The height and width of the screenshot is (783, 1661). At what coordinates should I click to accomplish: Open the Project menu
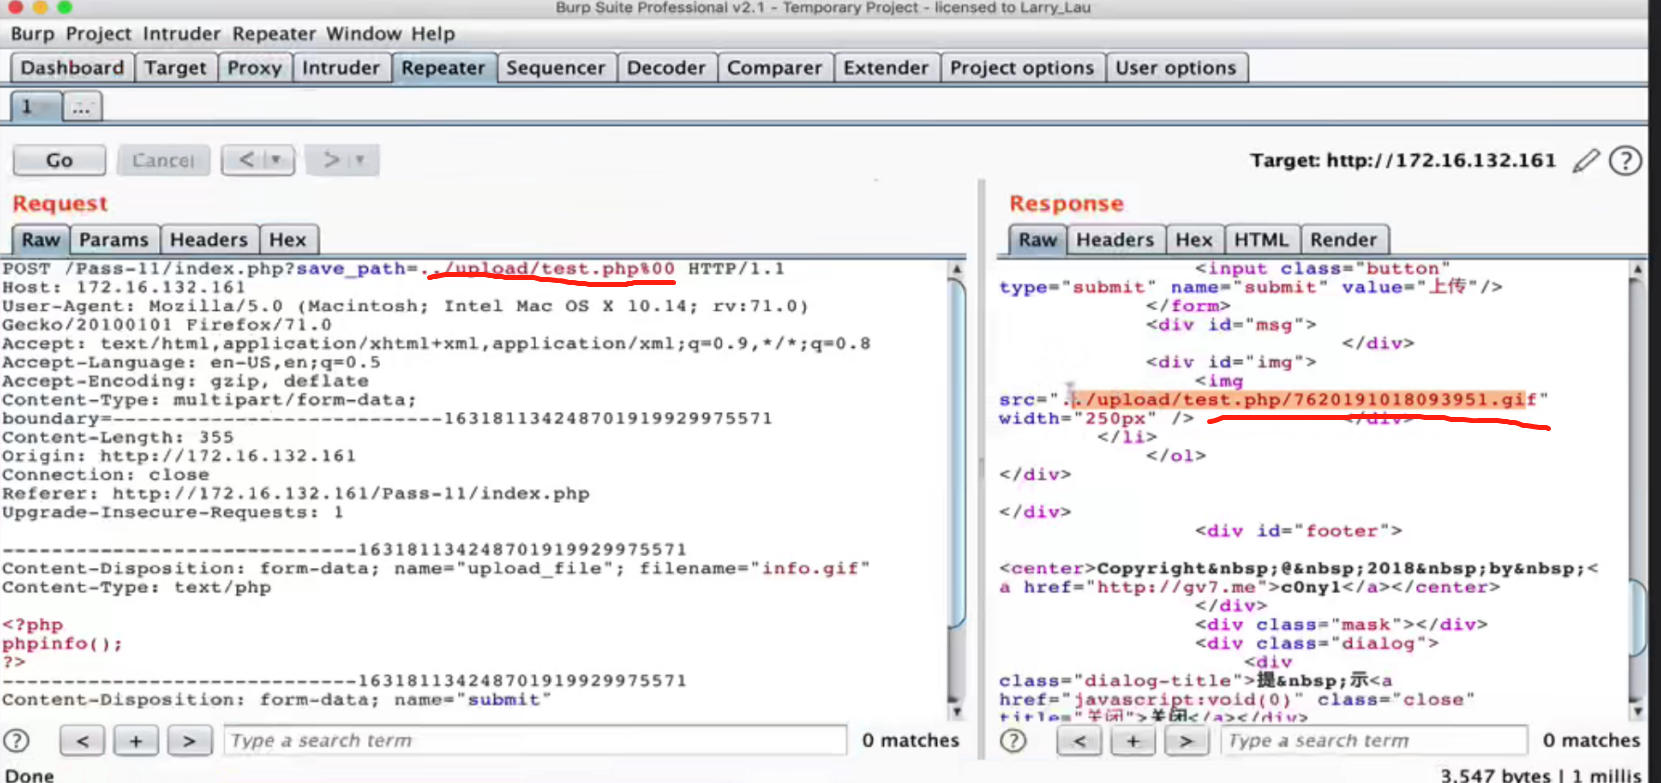98,33
